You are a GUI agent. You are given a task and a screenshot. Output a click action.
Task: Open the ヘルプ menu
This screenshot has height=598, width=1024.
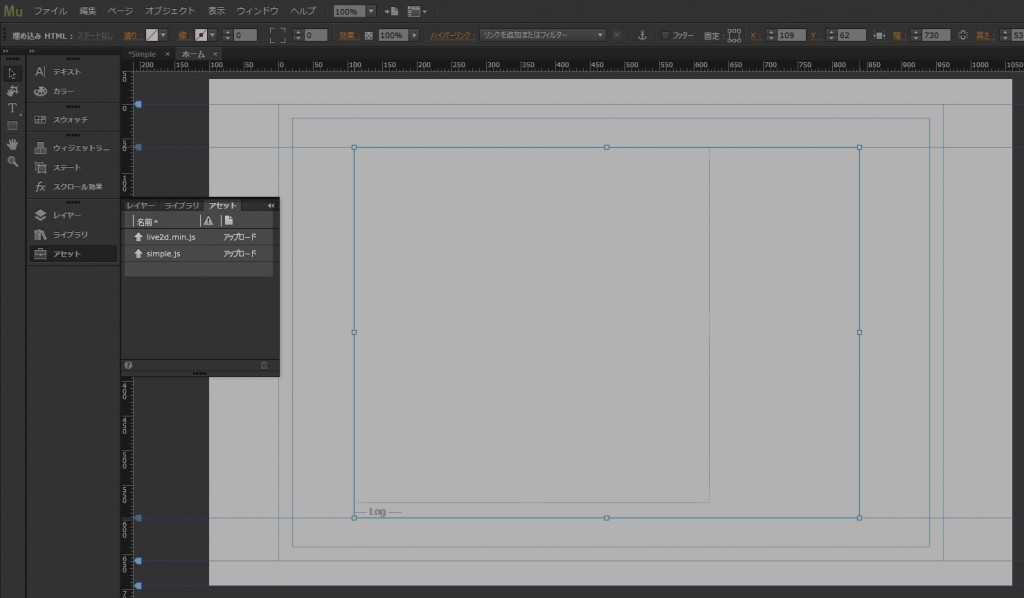coord(302,11)
